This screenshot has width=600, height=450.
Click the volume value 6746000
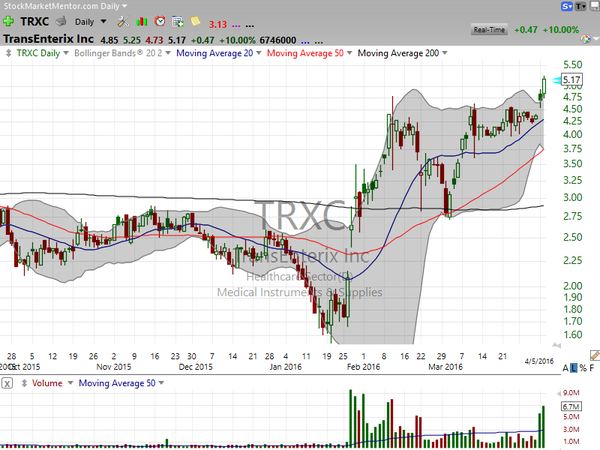tap(278, 40)
